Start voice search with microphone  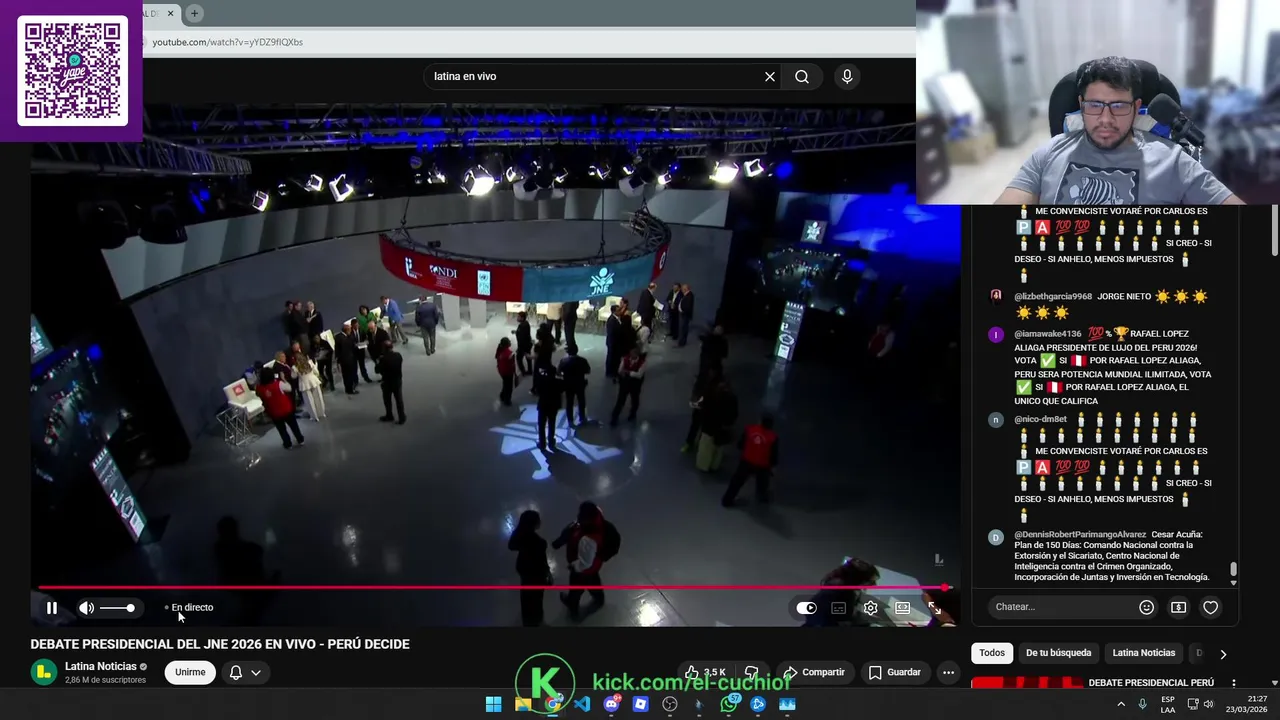847,76
